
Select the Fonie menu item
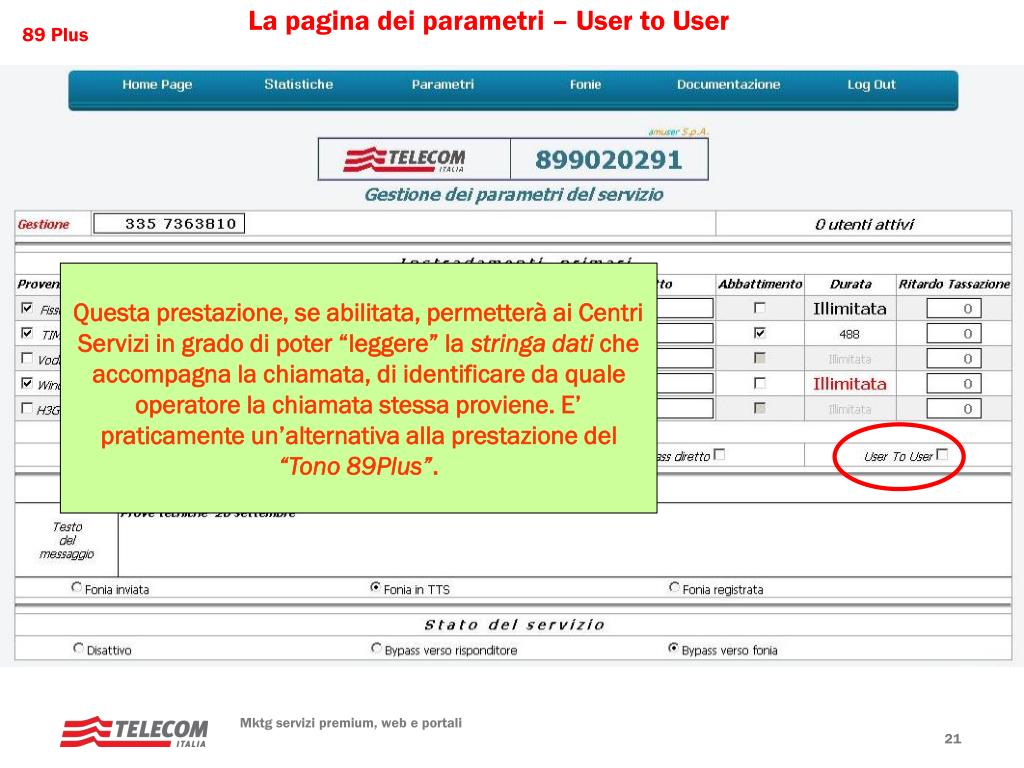pos(585,84)
